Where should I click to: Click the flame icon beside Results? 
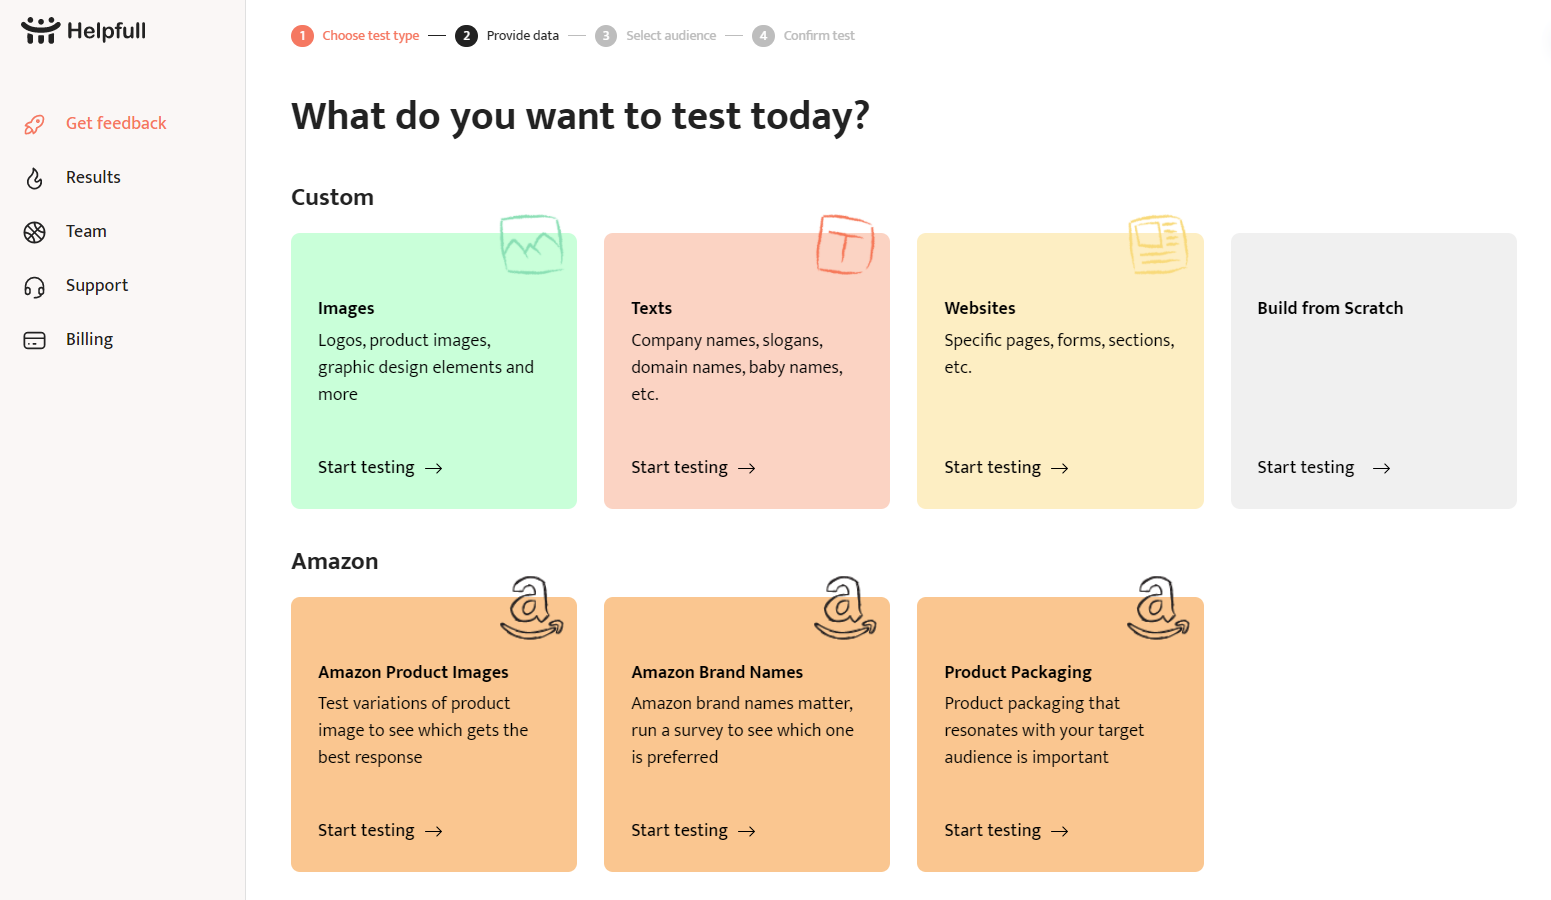coord(35,178)
